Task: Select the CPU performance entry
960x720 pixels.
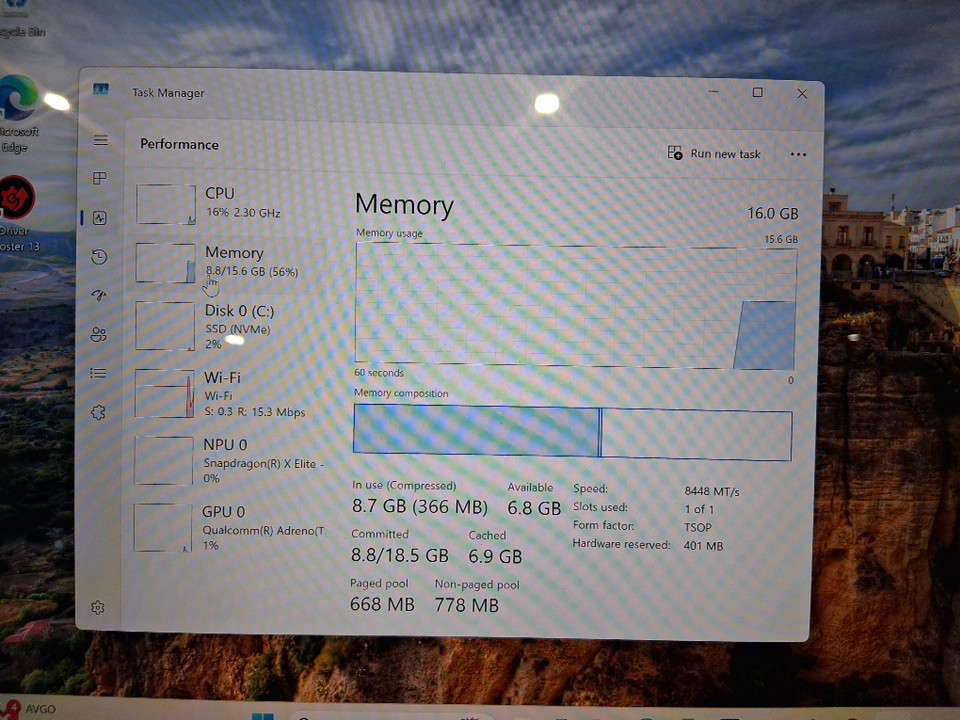Action: (x=230, y=203)
